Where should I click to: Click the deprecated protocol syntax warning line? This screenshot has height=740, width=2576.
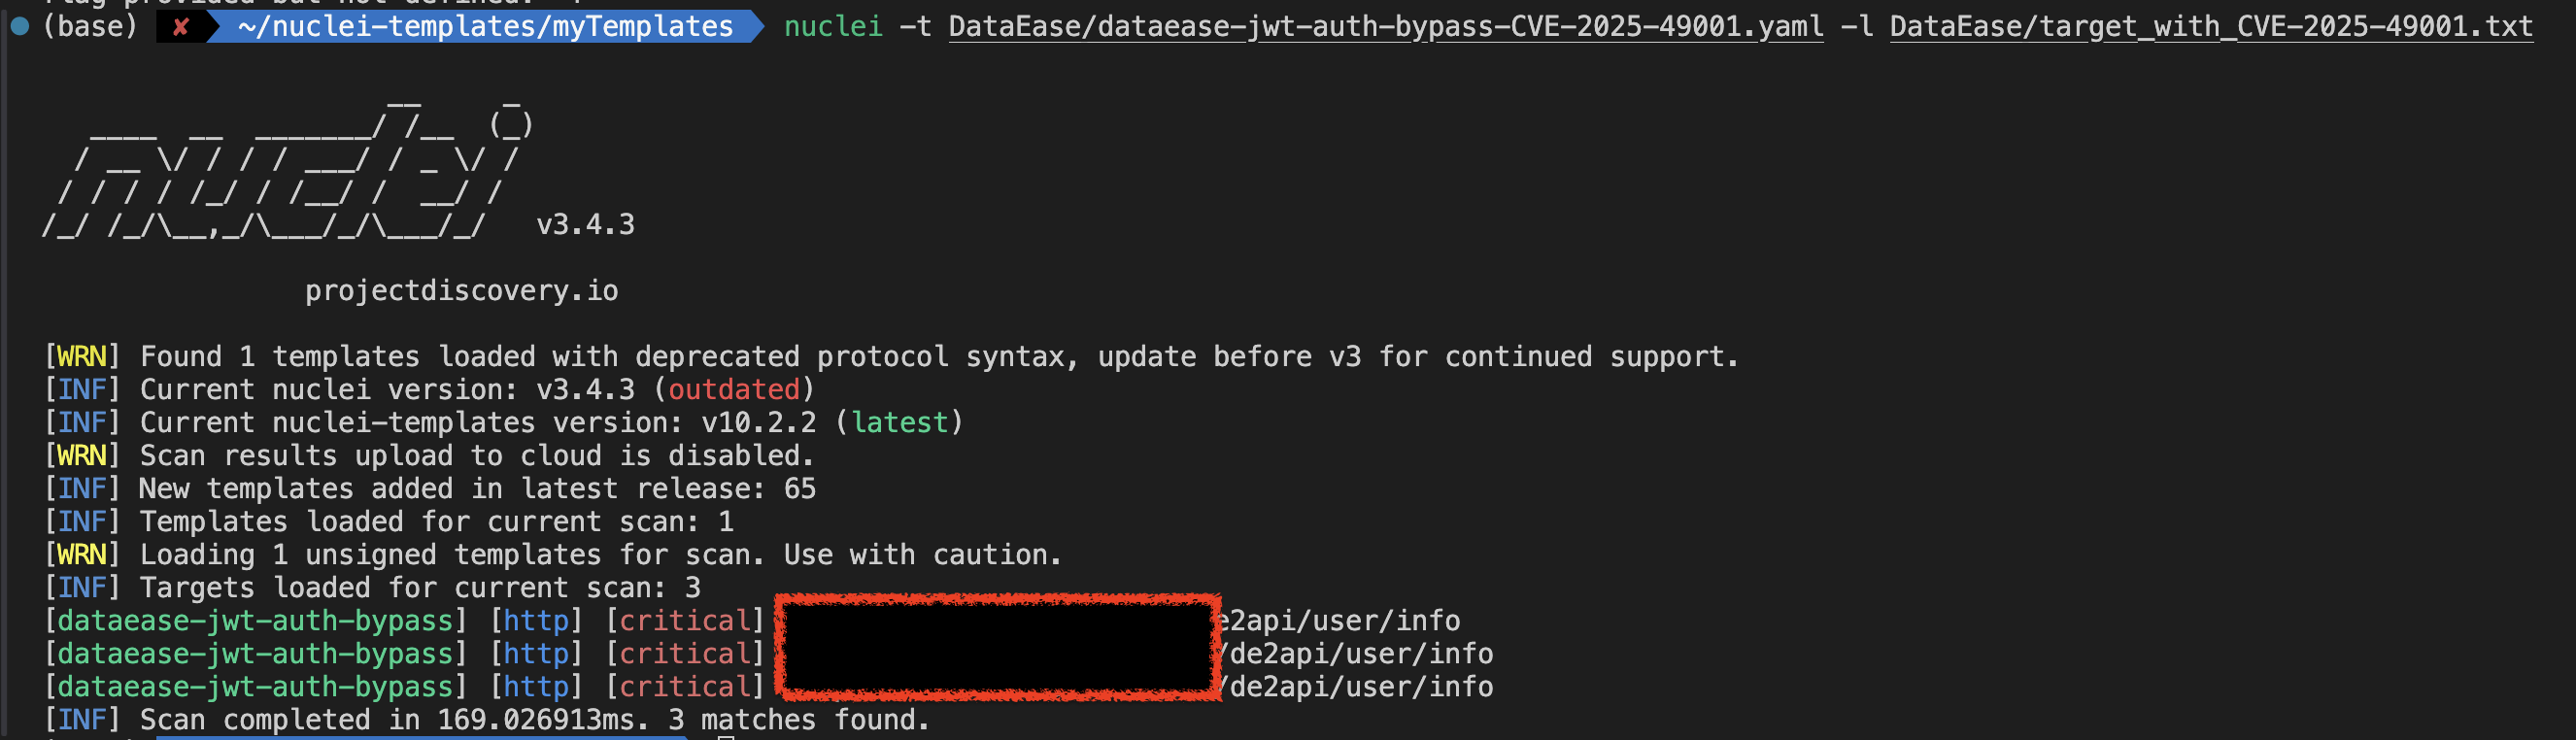[938, 357]
